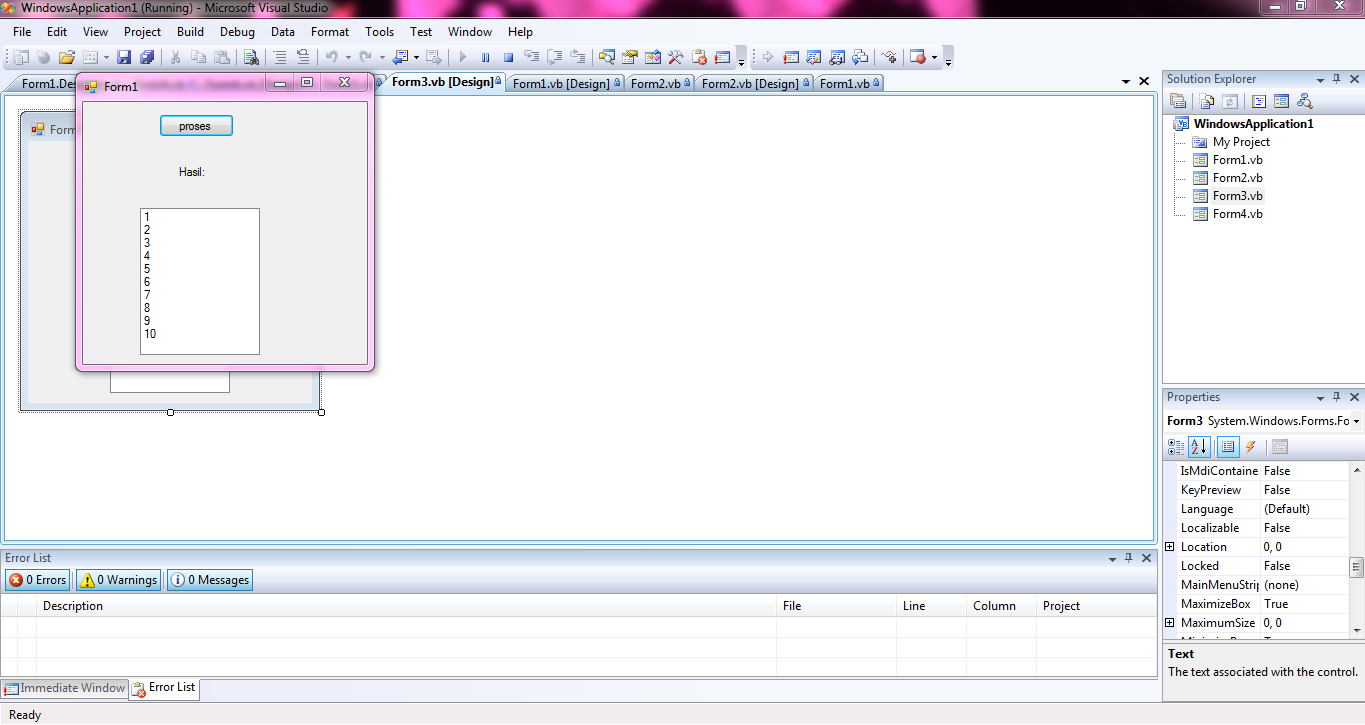1365x725 pixels.
Task: Click the 0 Warnings filter button
Action: coord(117,580)
